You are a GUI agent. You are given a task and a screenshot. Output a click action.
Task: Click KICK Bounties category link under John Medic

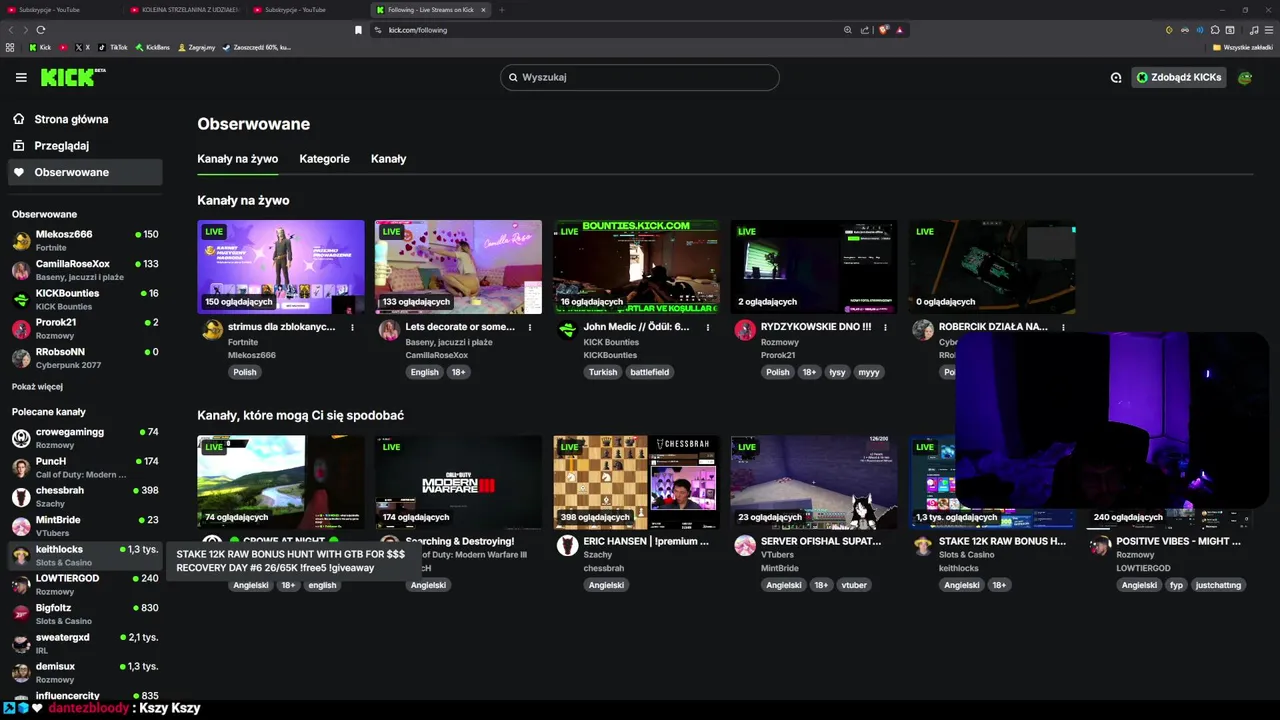click(611, 342)
